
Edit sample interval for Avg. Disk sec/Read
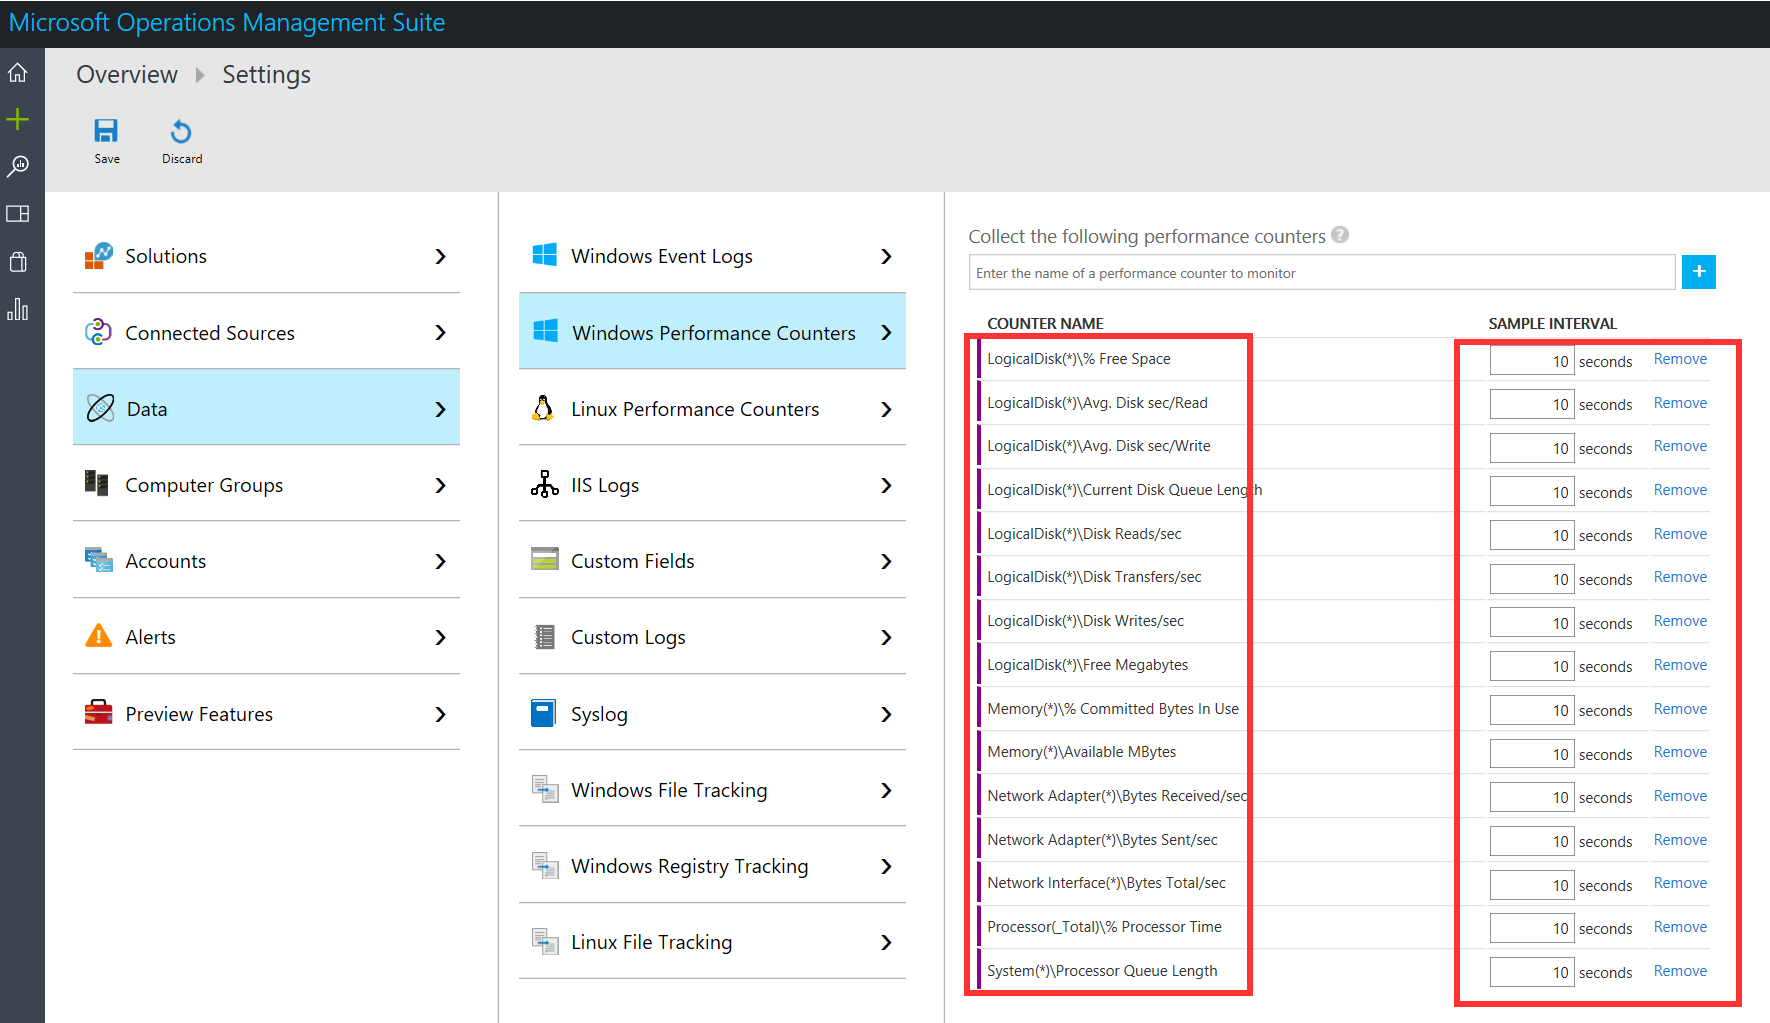click(1532, 404)
